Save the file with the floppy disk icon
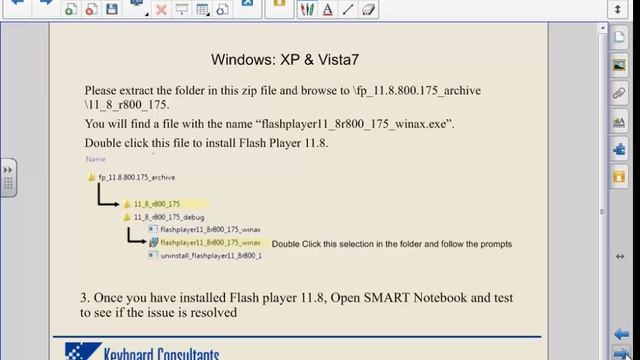640x360 pixels. click(112, 9)
